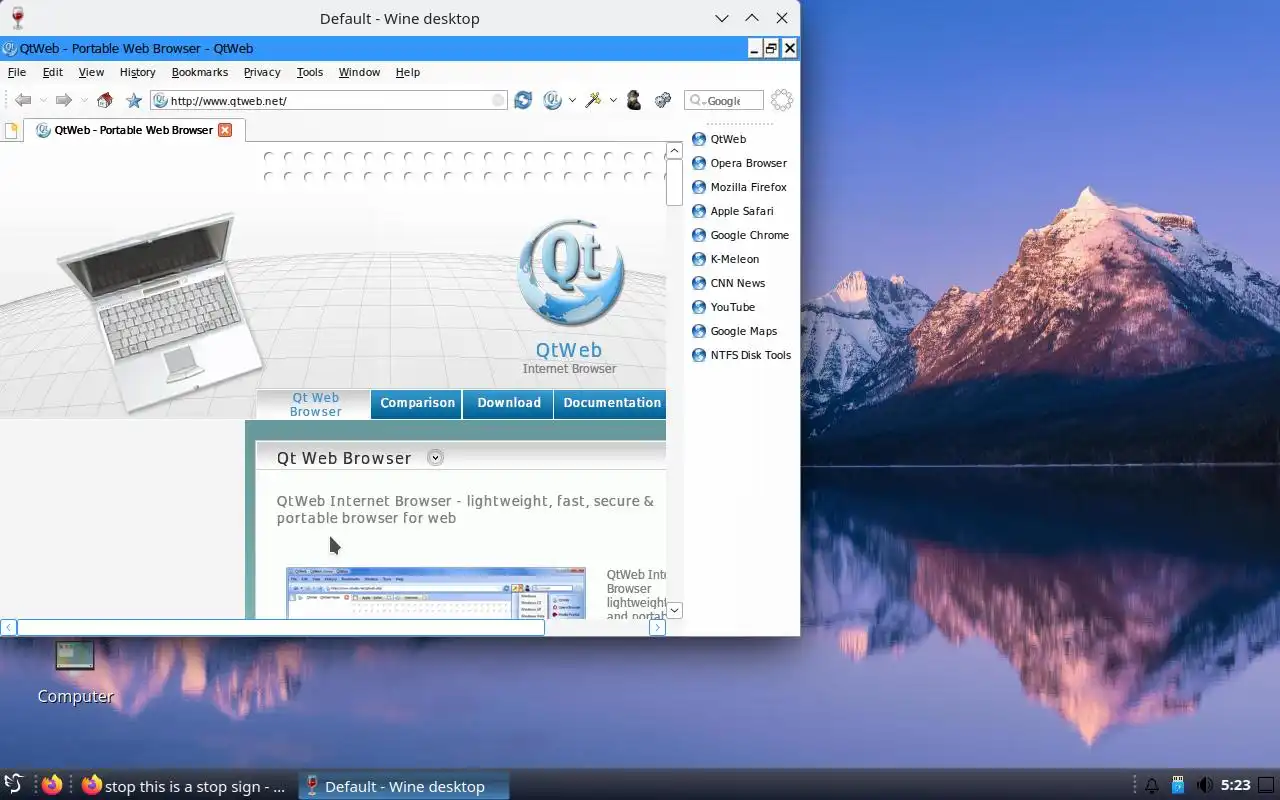
Task: Open the View menu
Action: pos(91,72)
